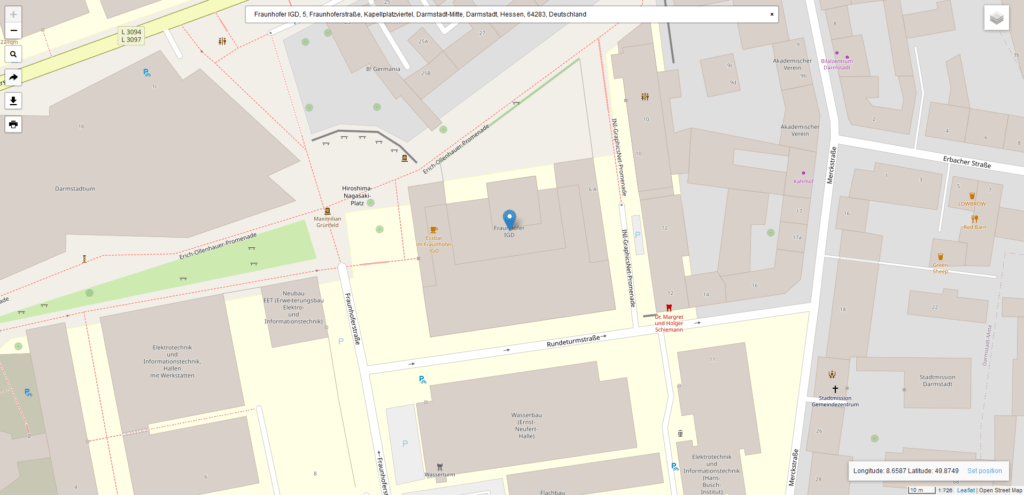Click the Erbacher Straße street label
Viewport: 1024px width, 495px height.
(x=967, y=162)
